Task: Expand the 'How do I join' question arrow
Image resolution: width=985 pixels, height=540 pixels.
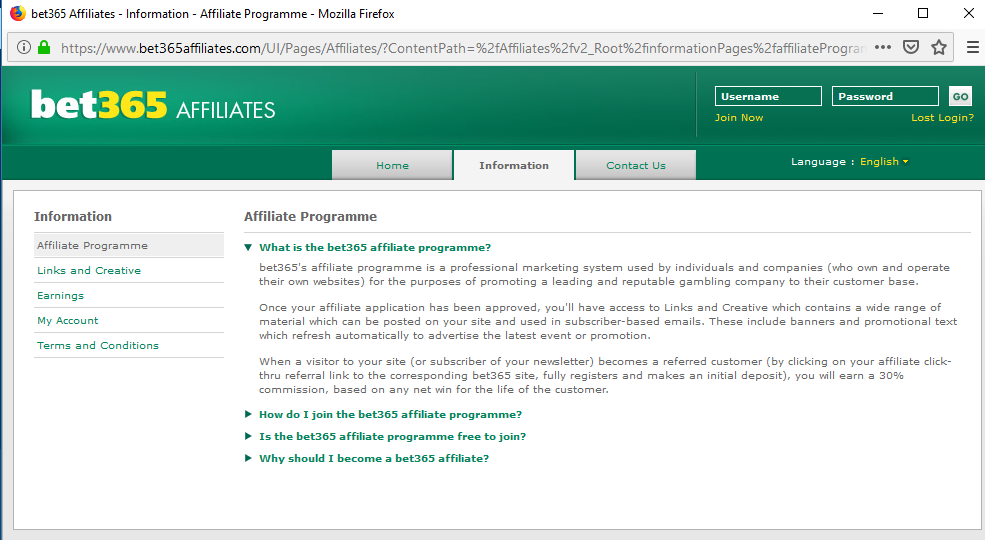Action: [248, 414]
